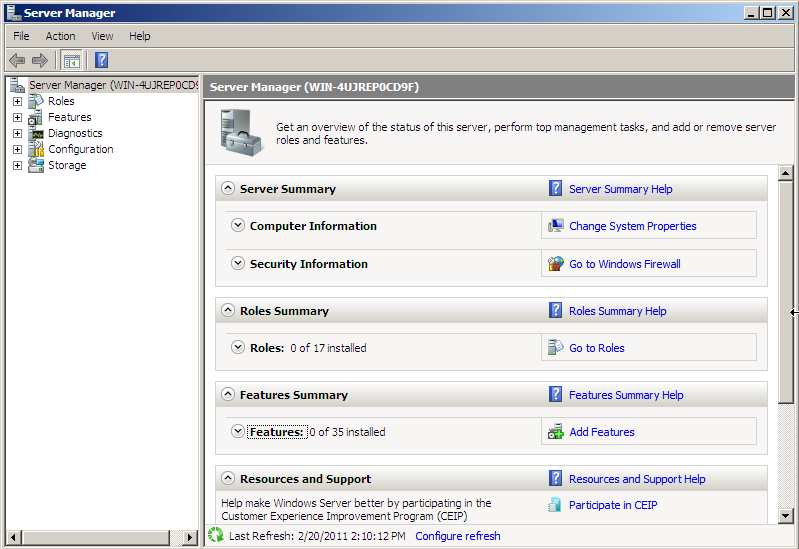
Task: Collapse the Server Summary section
Action: [x=228, y=188]
